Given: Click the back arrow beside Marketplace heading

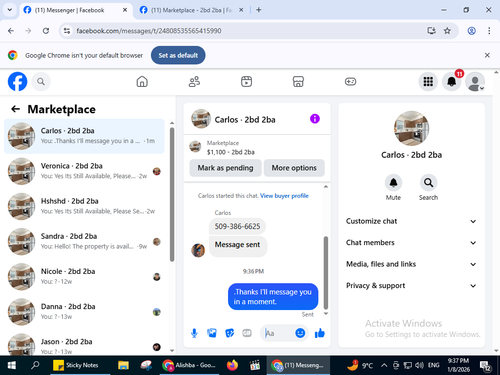Looking at the screenshot, I should point(15,109).
